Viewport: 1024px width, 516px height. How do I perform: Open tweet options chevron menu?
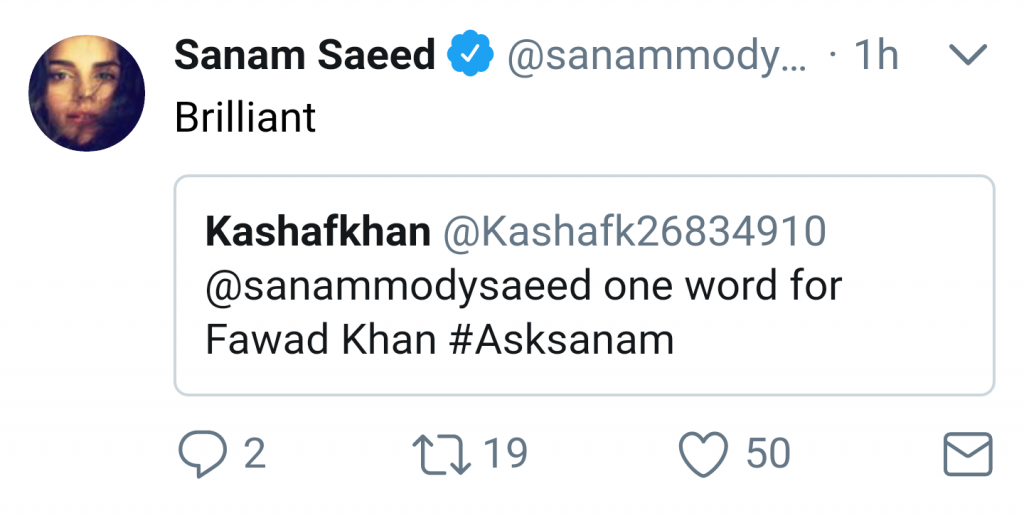tap(968, 54)
